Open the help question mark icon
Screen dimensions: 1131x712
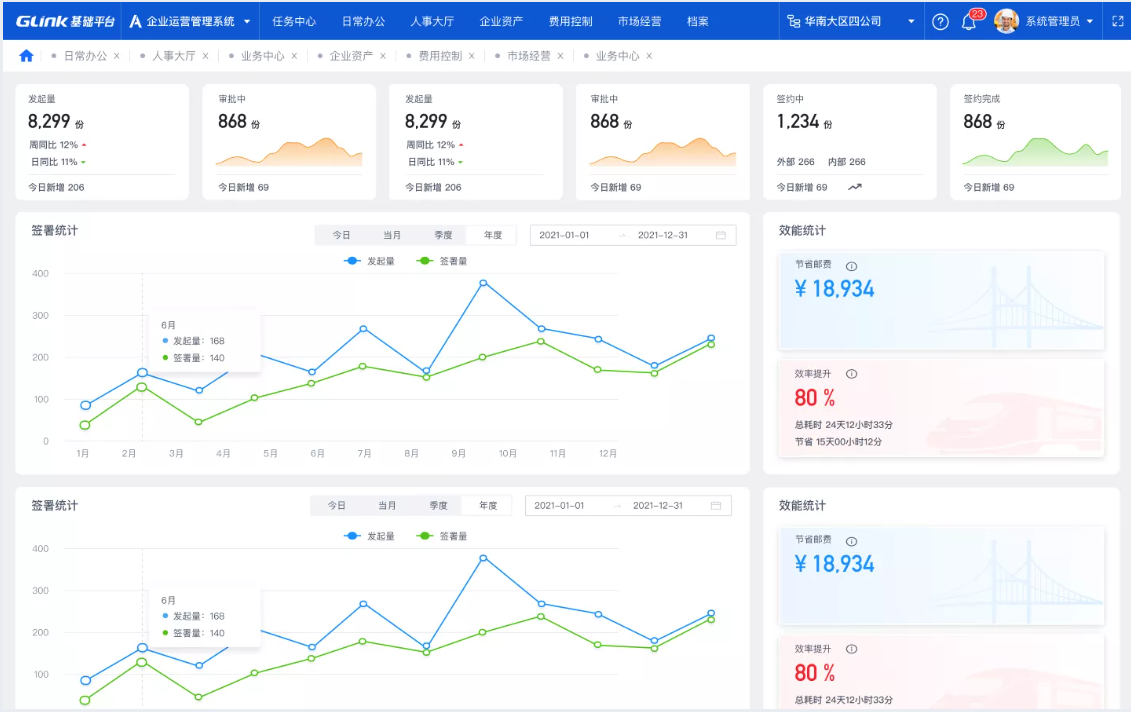click(x=940, y=22)
